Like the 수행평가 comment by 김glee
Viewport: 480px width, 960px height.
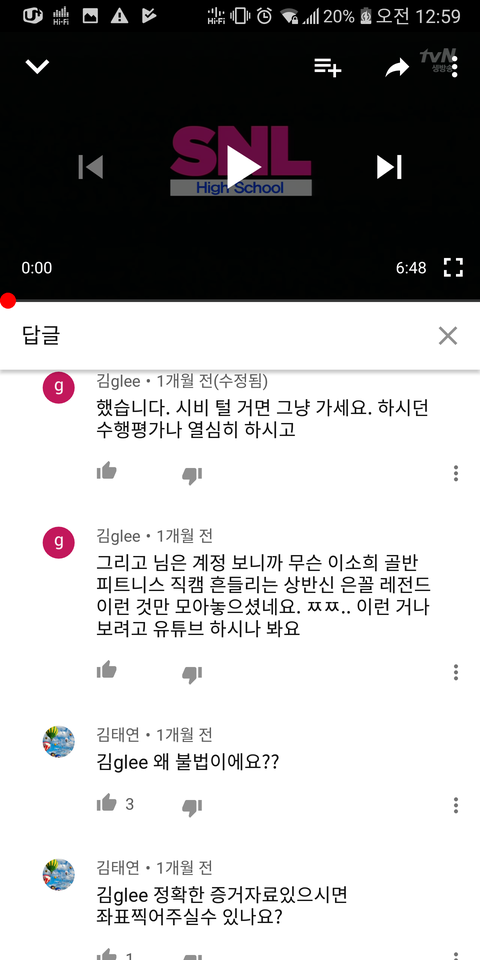click(x=107, y=471)
